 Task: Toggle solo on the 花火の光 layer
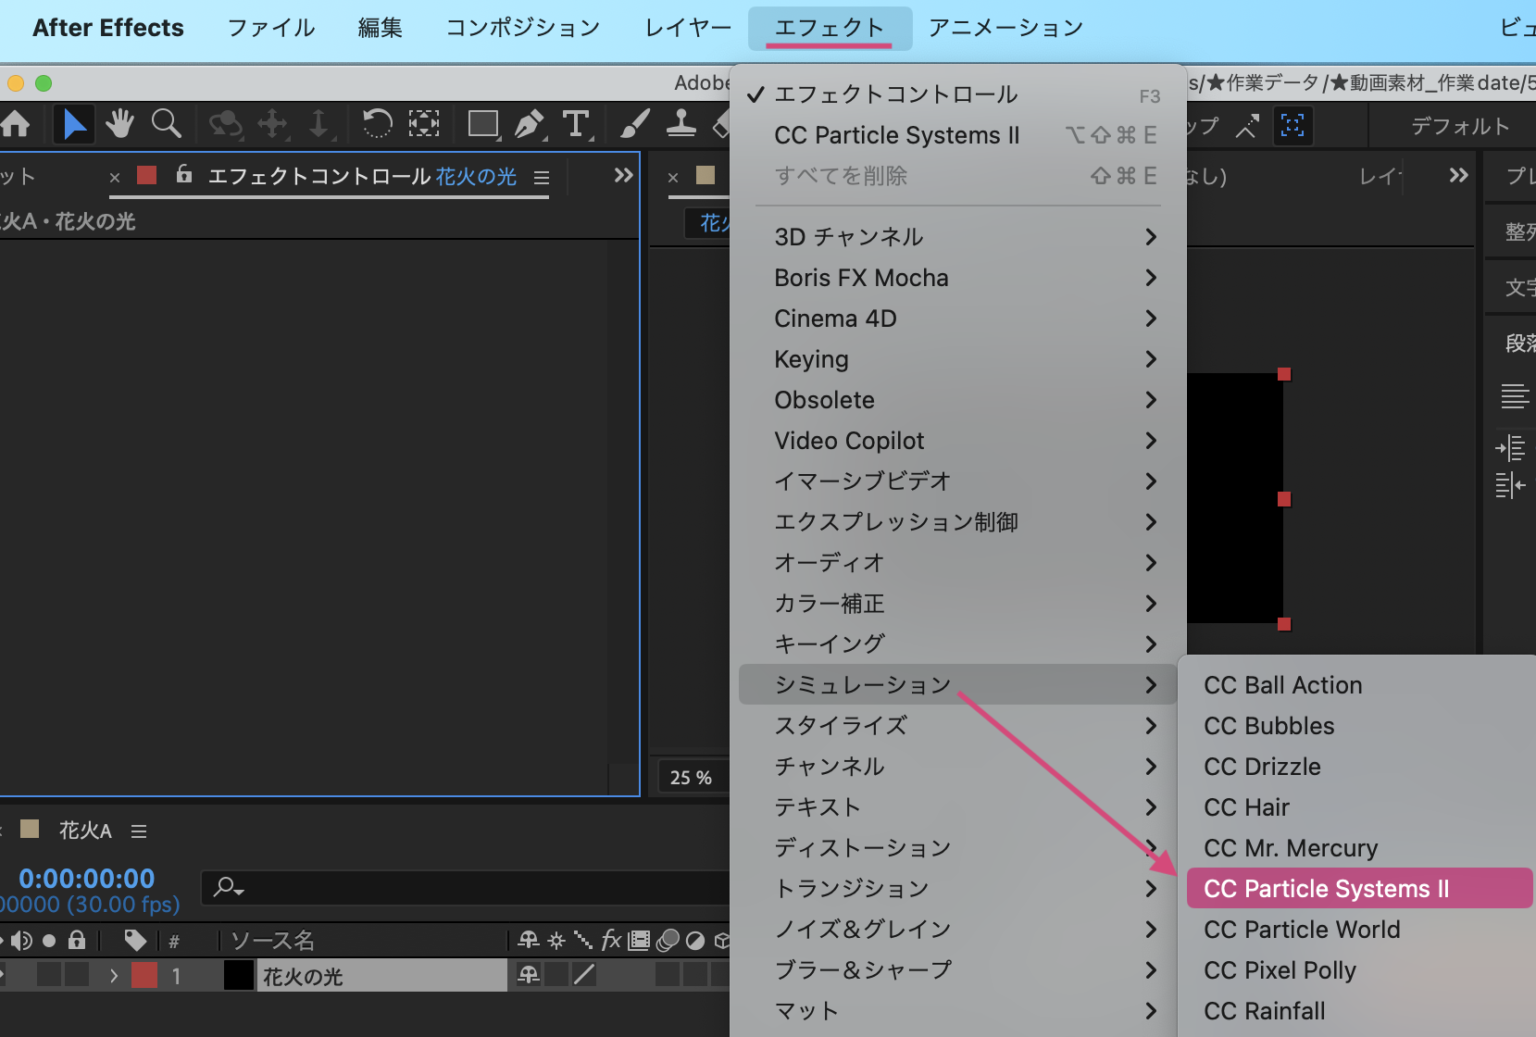[x=49, y=976]
